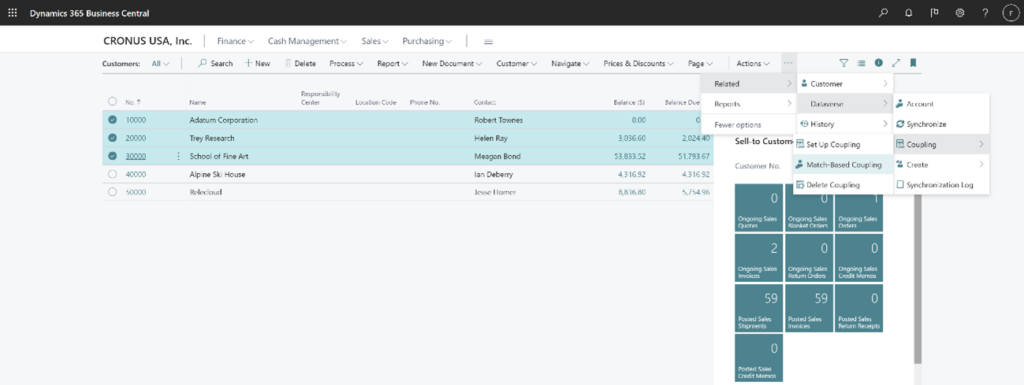The height and width of the screenshot is (385, 1024).
Task: Open the New Document dropdown
Action: [452, 63]
